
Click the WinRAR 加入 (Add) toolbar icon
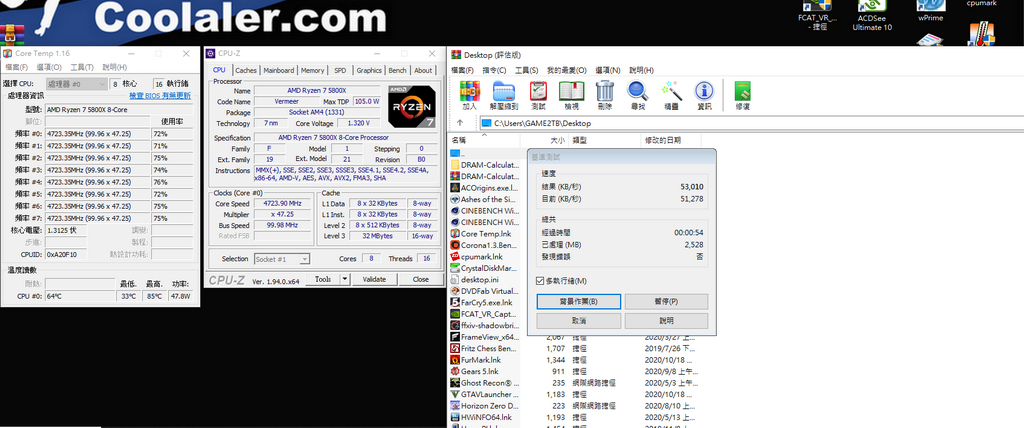tap(469, 96)
